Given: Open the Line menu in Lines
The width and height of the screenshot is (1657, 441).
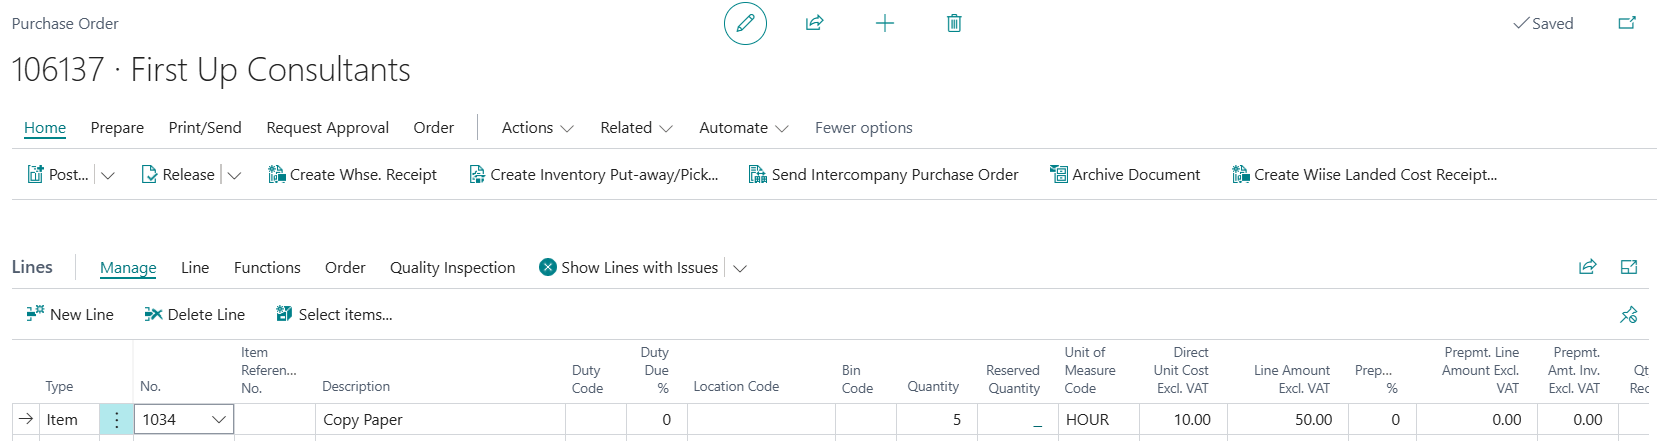Looking at the screenshot, I should click(x=195, y=267).
